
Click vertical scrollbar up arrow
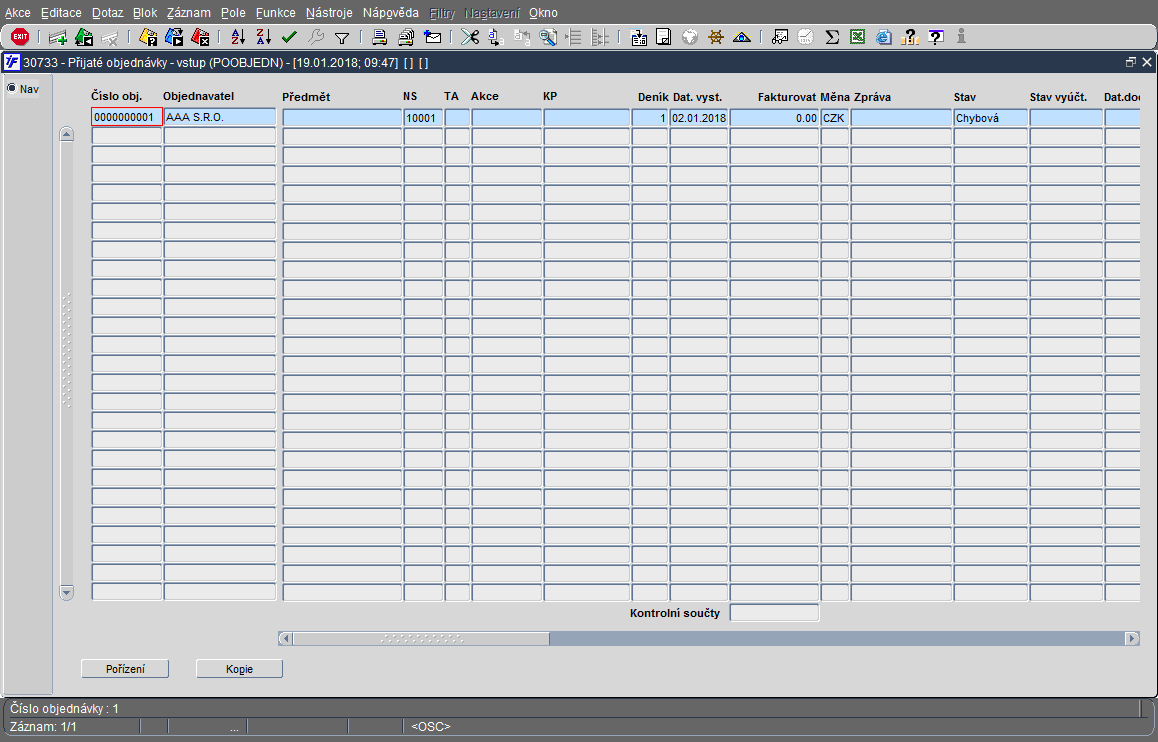click(x=66, y=134)
